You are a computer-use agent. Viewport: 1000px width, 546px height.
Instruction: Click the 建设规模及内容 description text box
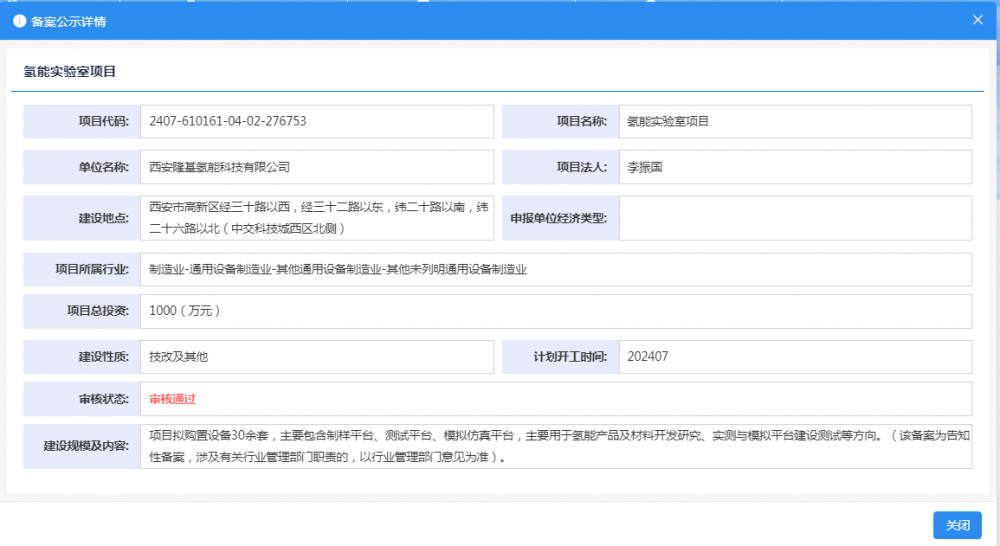point(555,446)
